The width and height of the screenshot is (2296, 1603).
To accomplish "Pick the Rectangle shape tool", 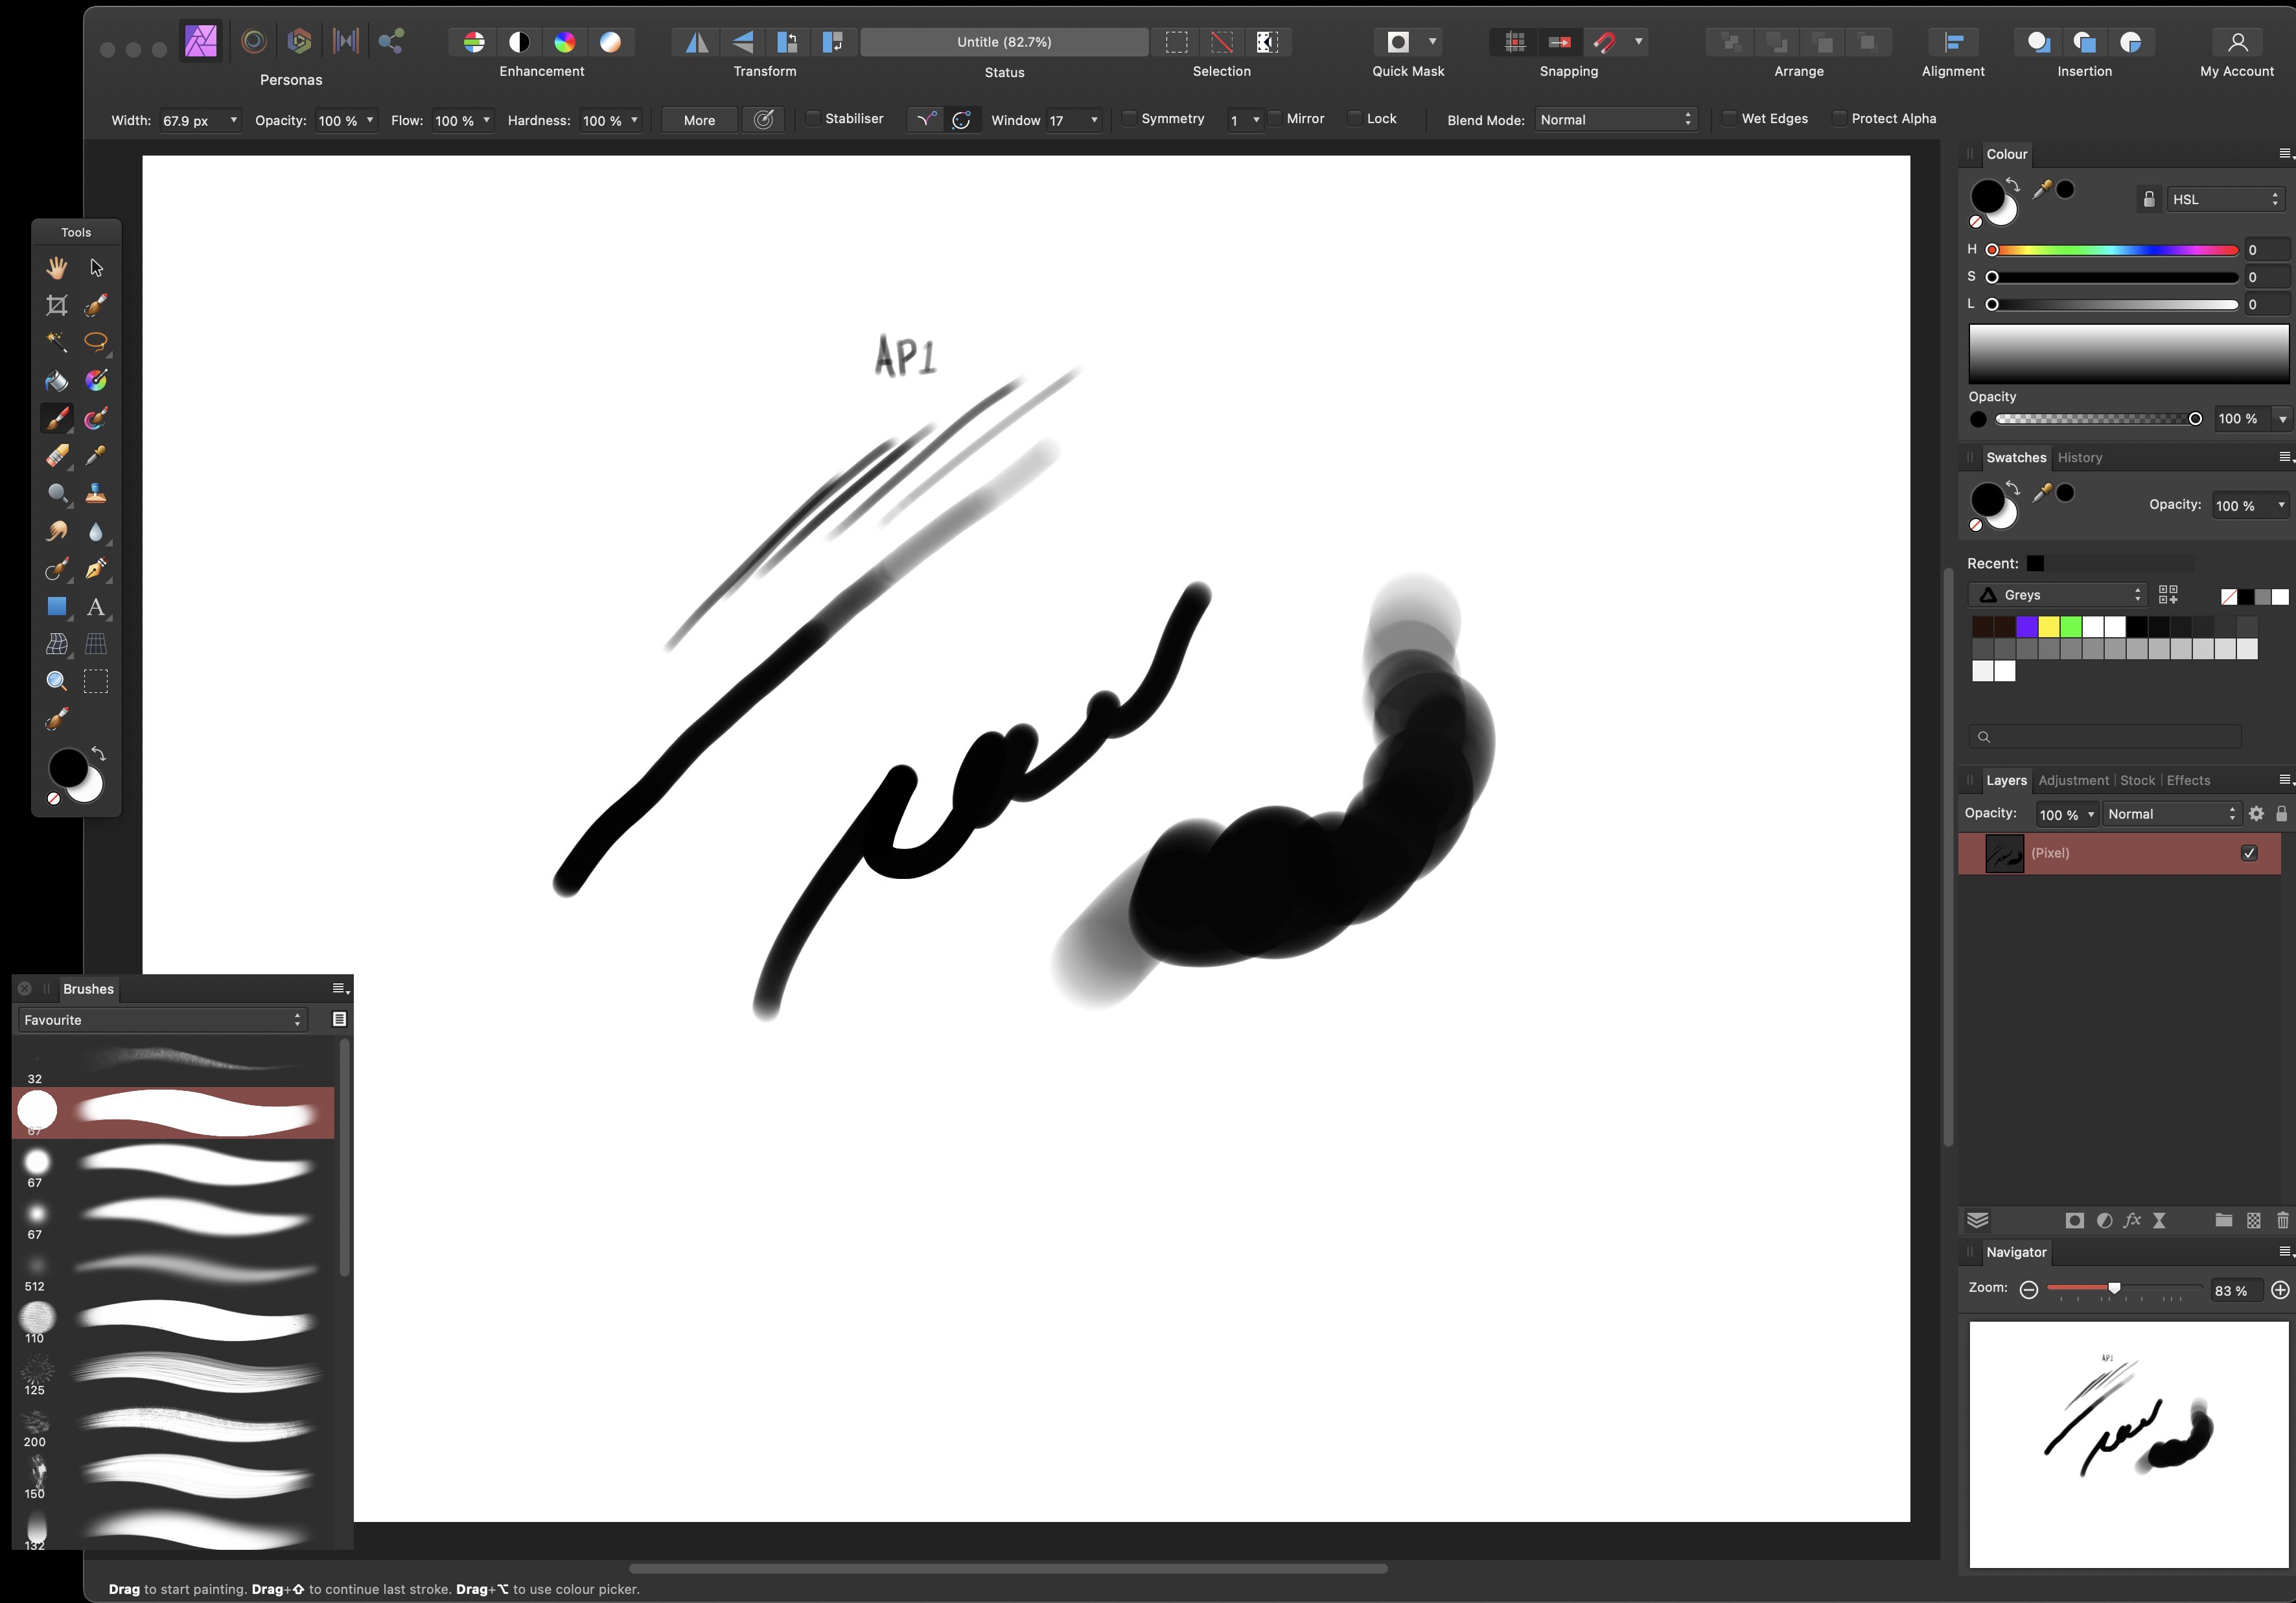I will tap(56, 607).
